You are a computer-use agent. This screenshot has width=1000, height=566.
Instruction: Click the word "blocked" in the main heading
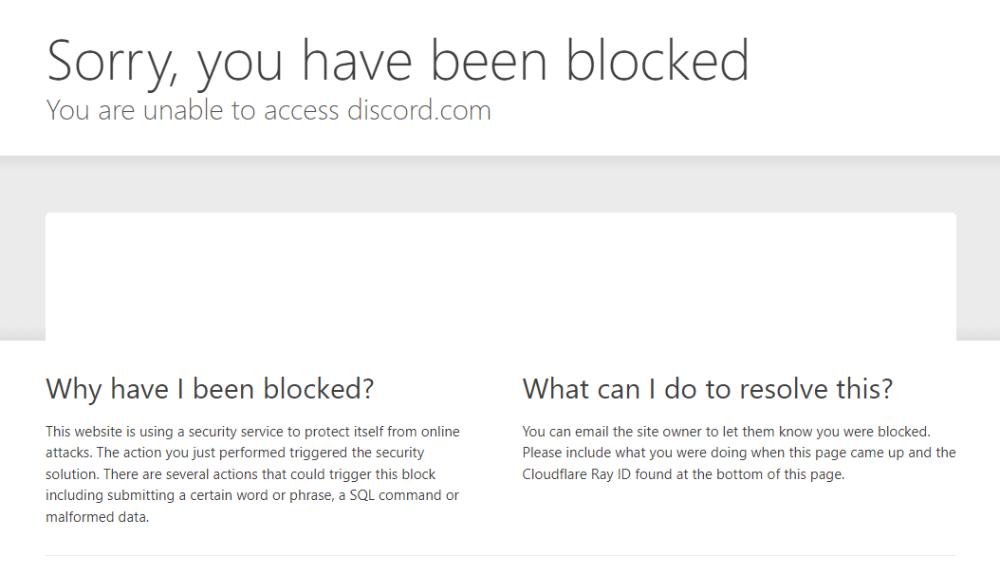point(658,60)
